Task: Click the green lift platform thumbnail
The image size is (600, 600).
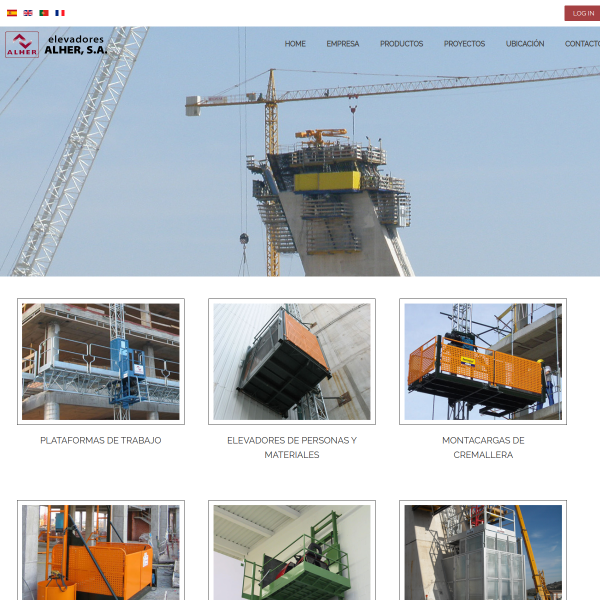Action: tap(292, 552)
